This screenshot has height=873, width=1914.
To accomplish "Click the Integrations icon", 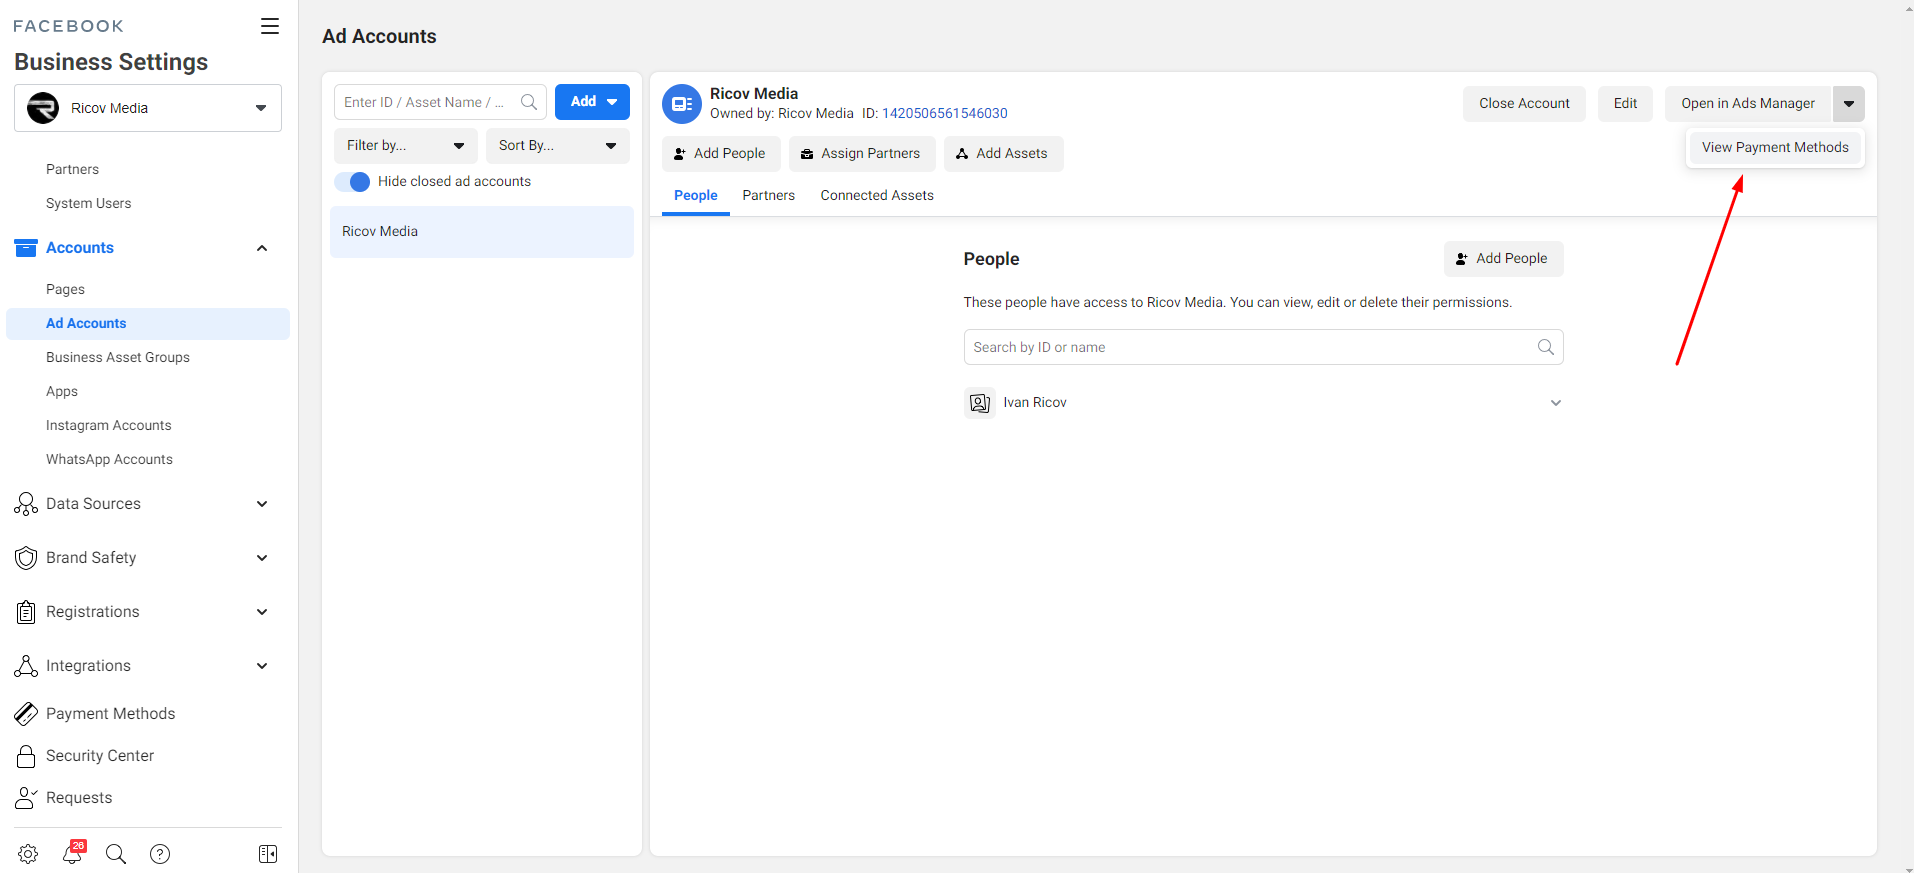I will pyautogui.click(x=26, y=666).
